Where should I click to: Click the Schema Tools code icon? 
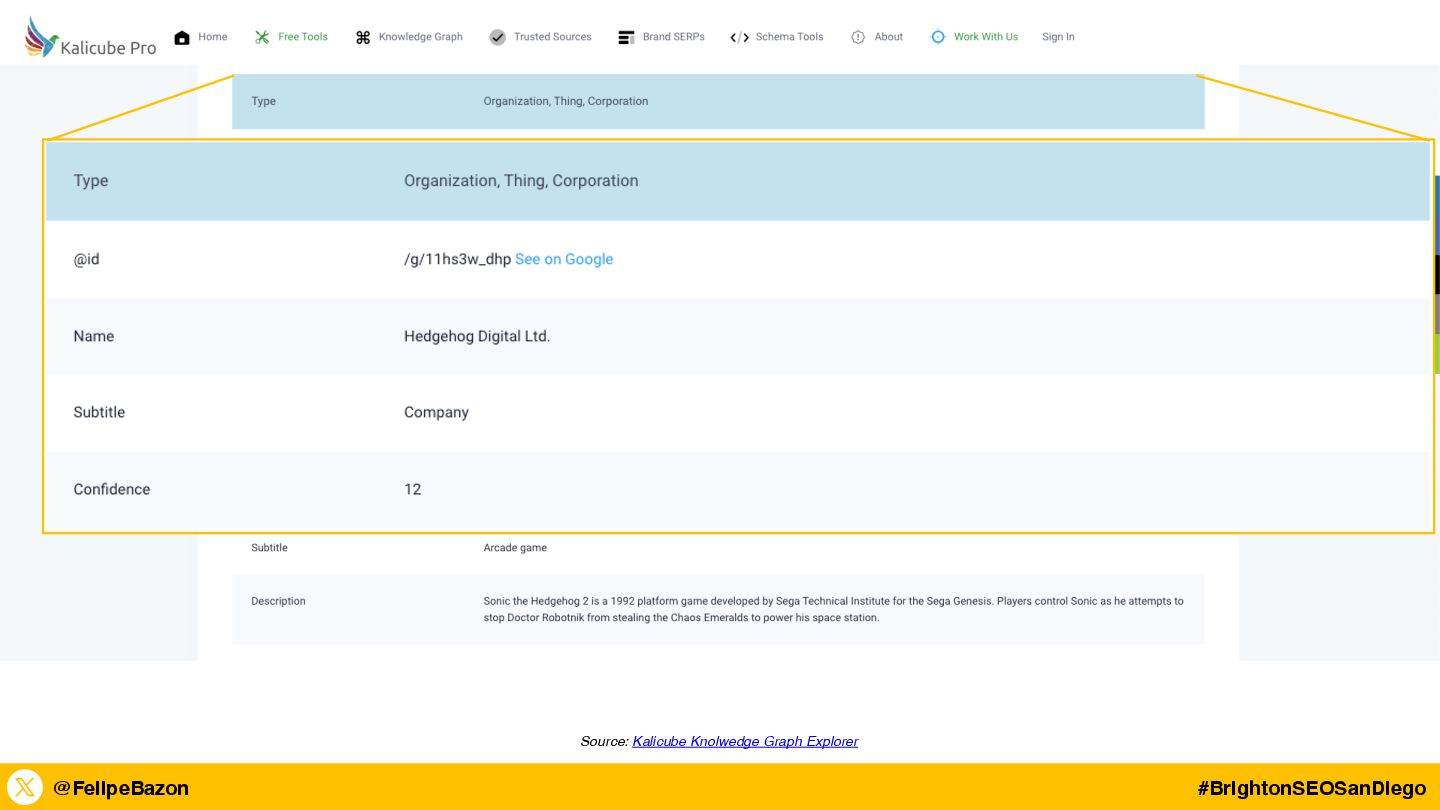[x=739, y=37]
